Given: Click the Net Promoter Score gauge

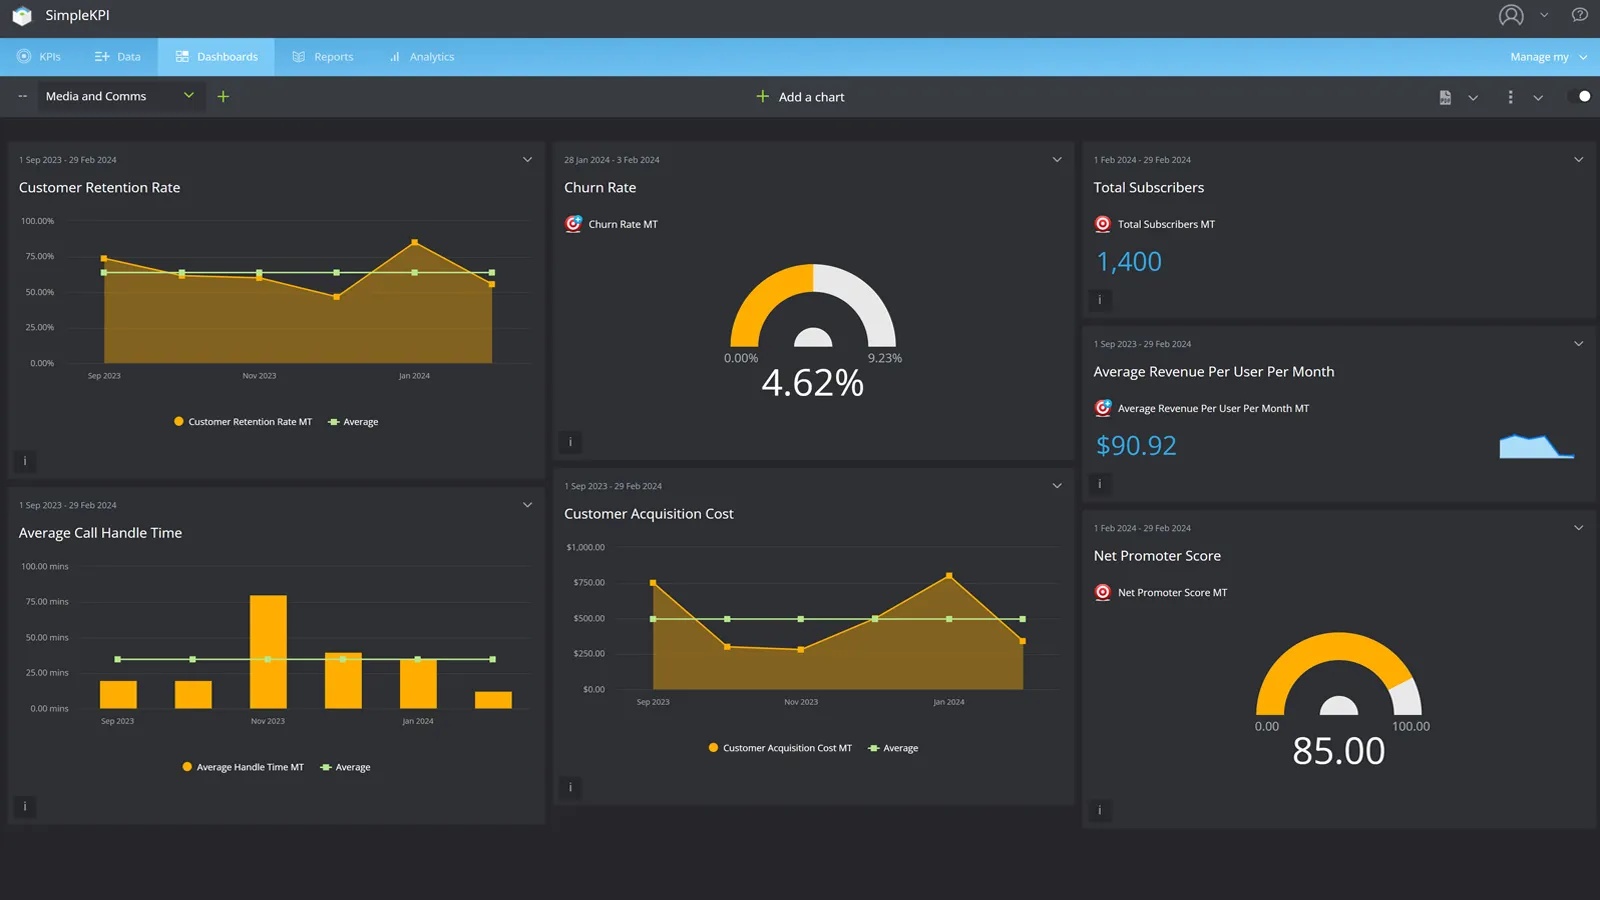Looking at the screenshot, I should pyautogui.click(x=1338, y=673).
